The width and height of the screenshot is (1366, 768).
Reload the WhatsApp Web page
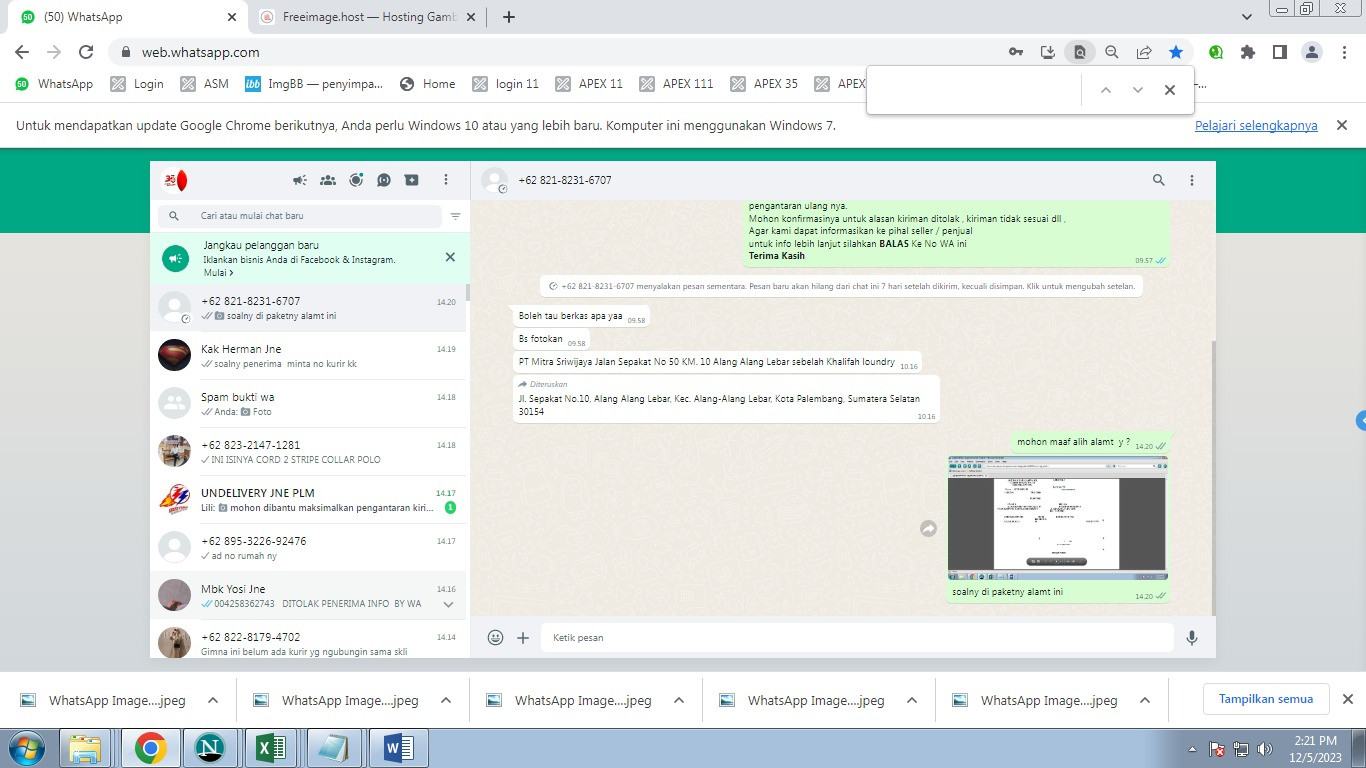click(x=86, y=52)
